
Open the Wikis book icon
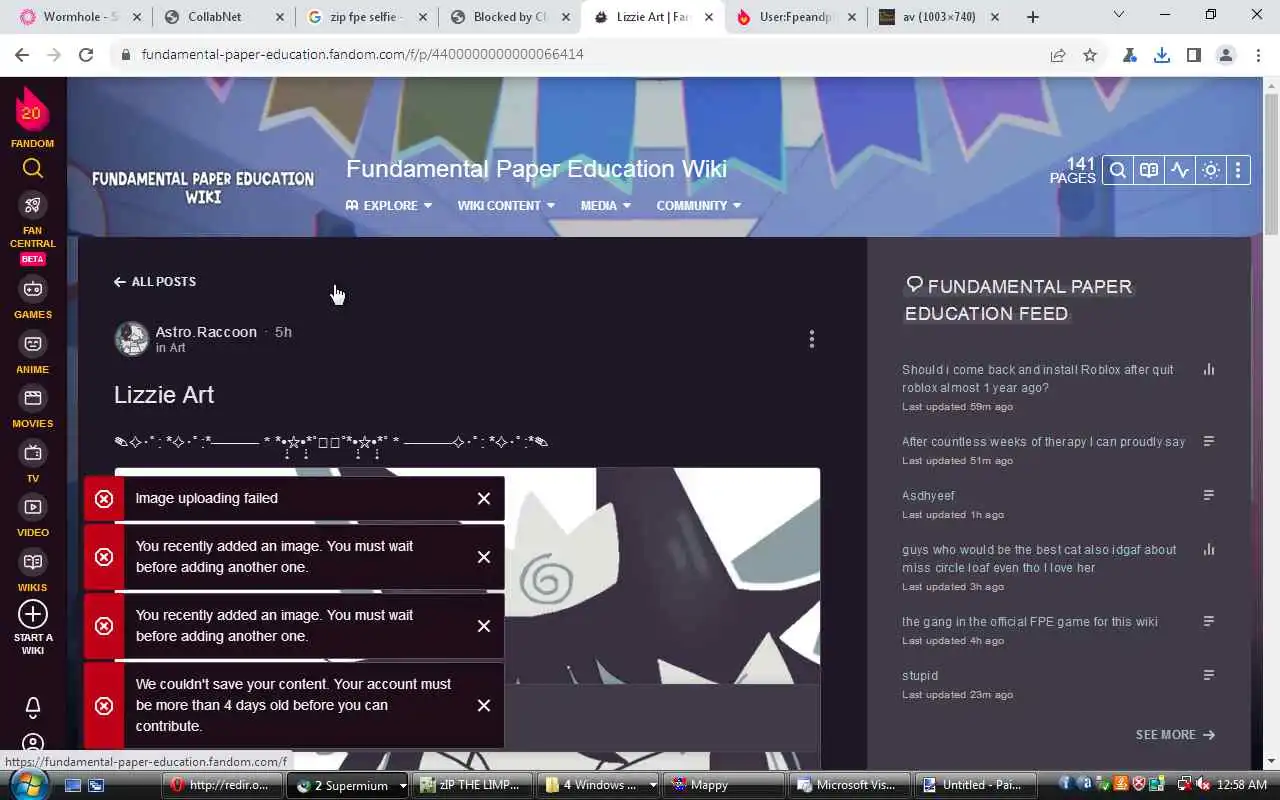point(33,562)
